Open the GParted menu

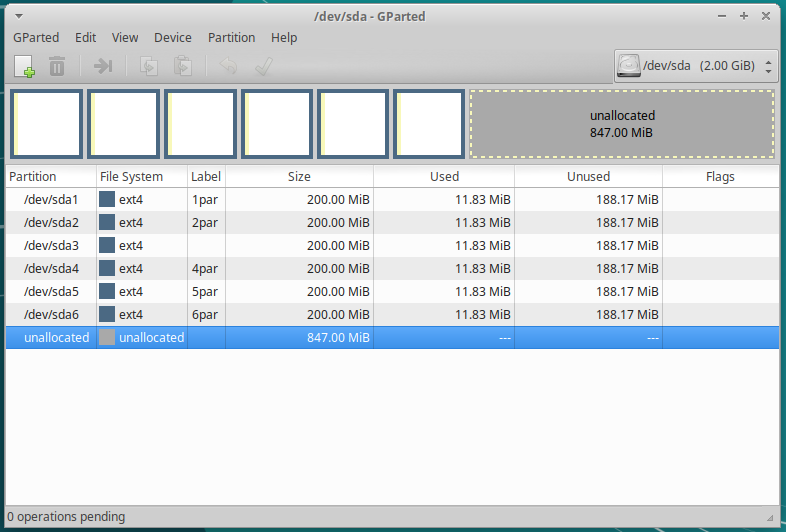click(36, 38)
